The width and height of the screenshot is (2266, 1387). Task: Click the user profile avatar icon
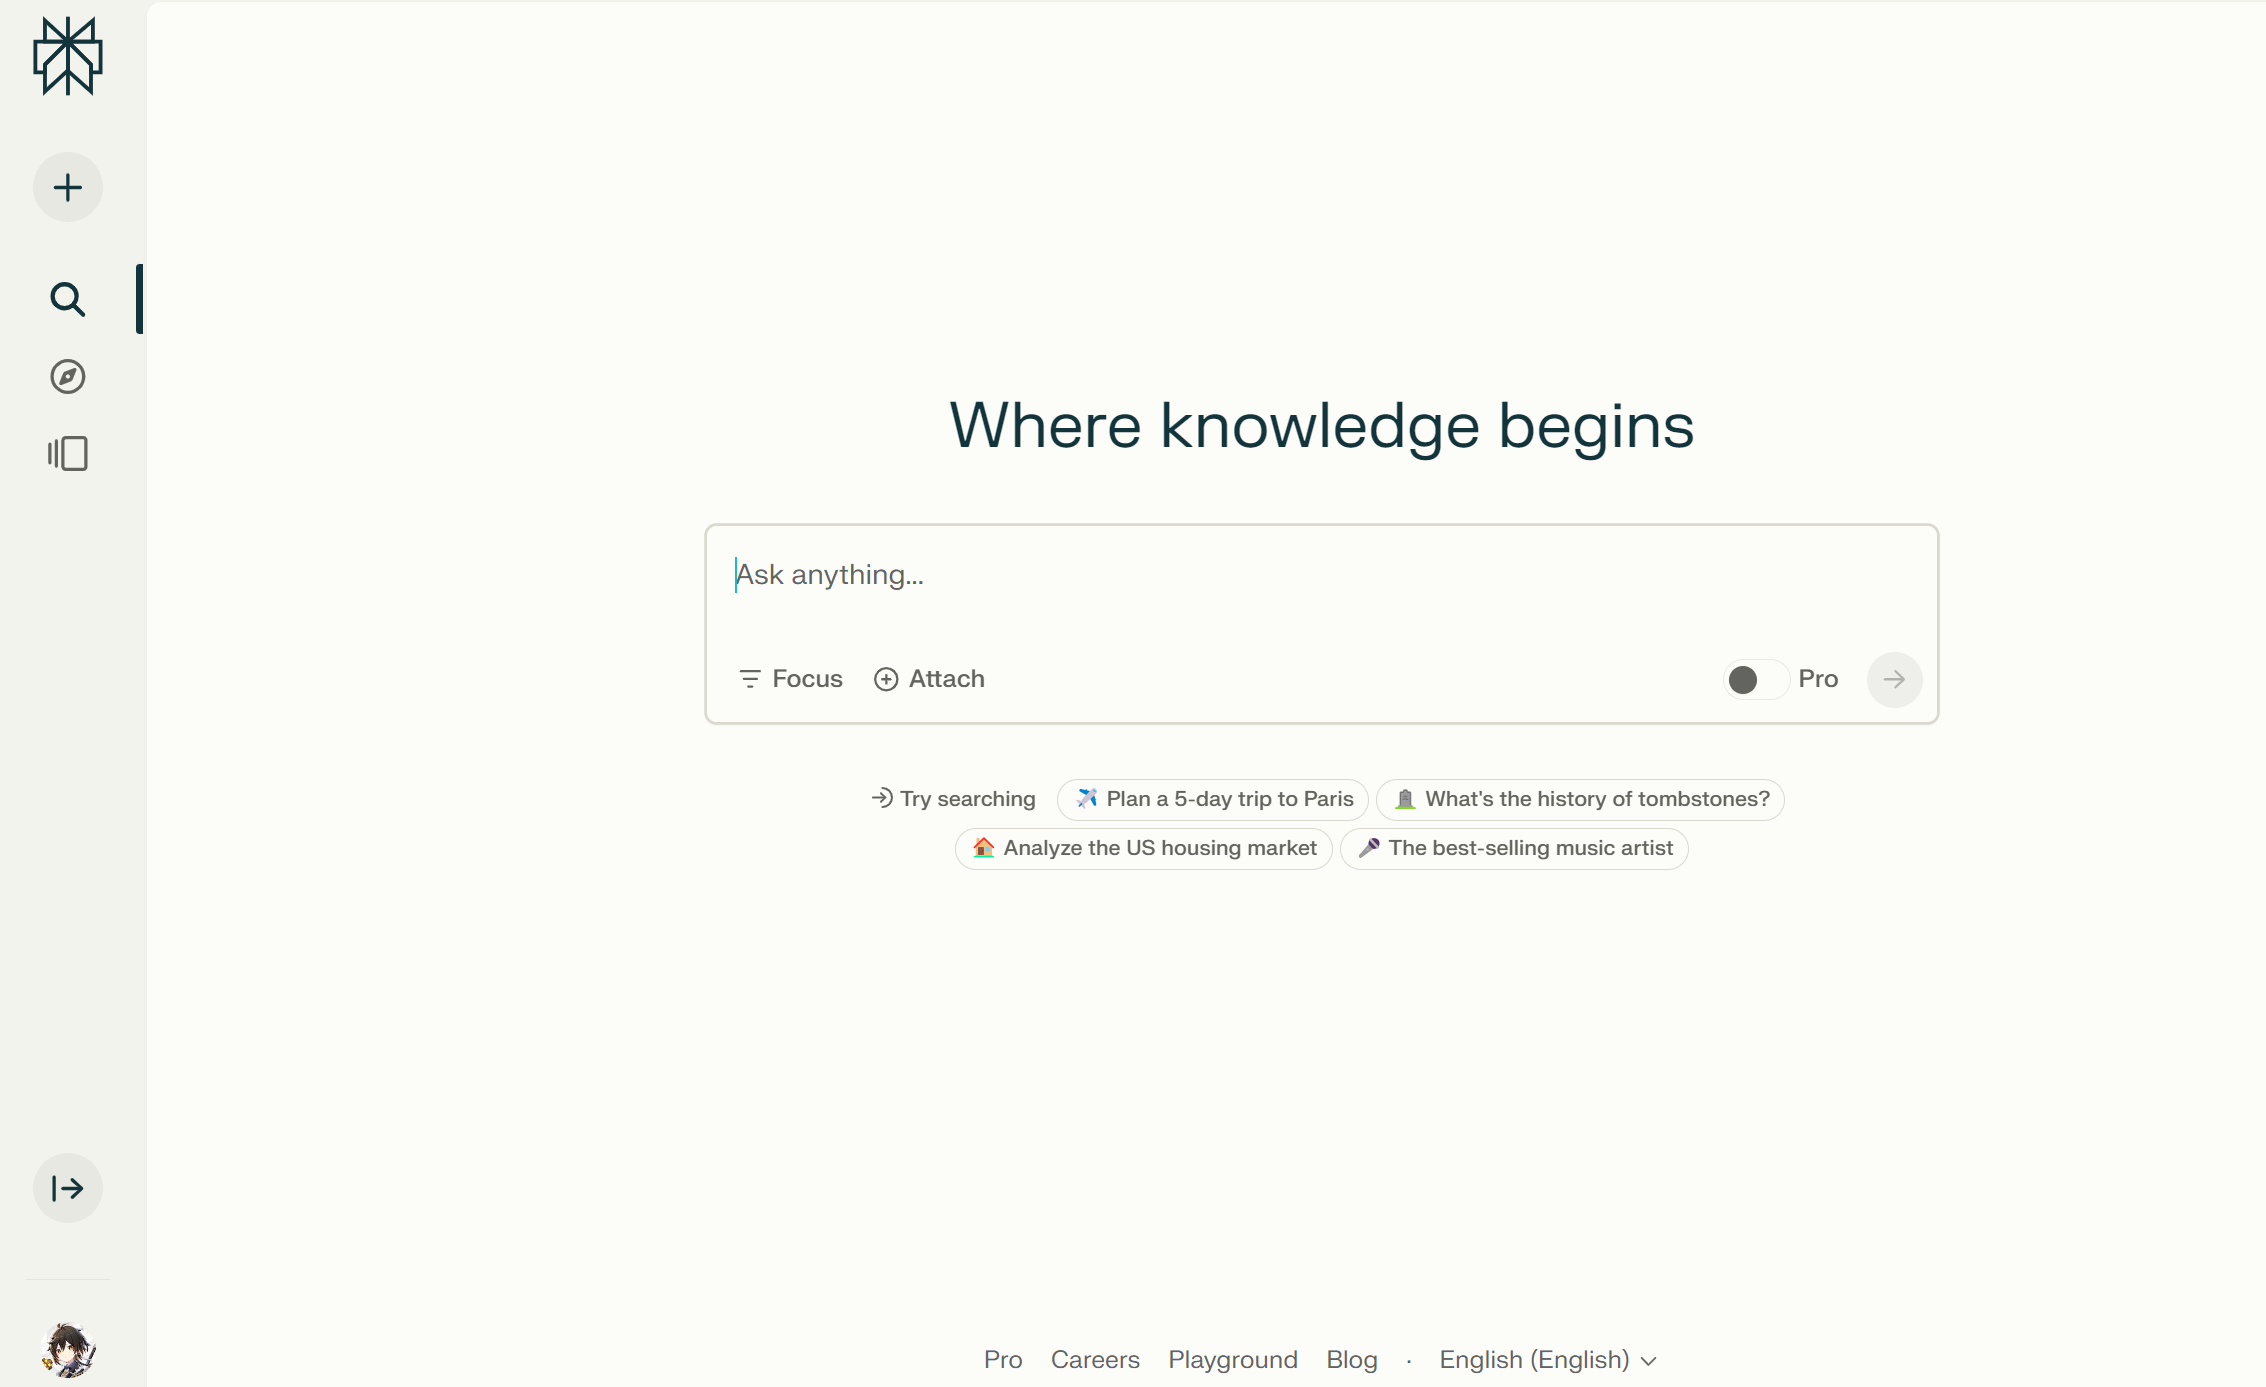(x=68, y=1350)
